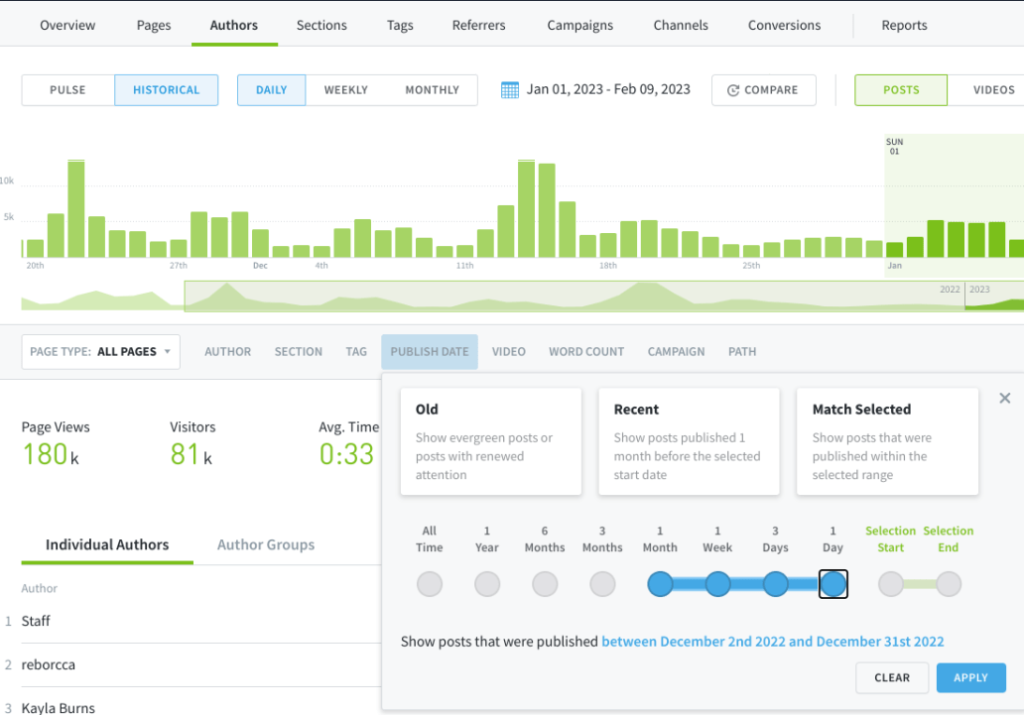
Task: Select the 1 Day slider node
Action: coord(833,584)
